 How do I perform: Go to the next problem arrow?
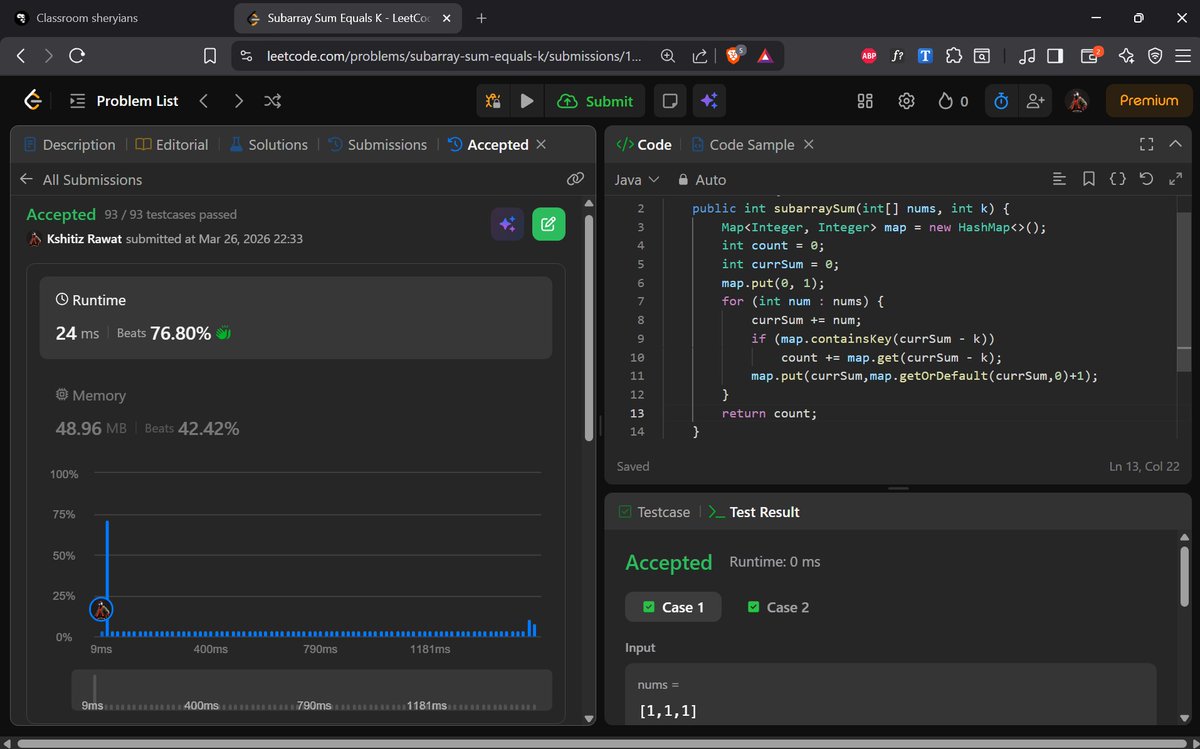[238, 101]
